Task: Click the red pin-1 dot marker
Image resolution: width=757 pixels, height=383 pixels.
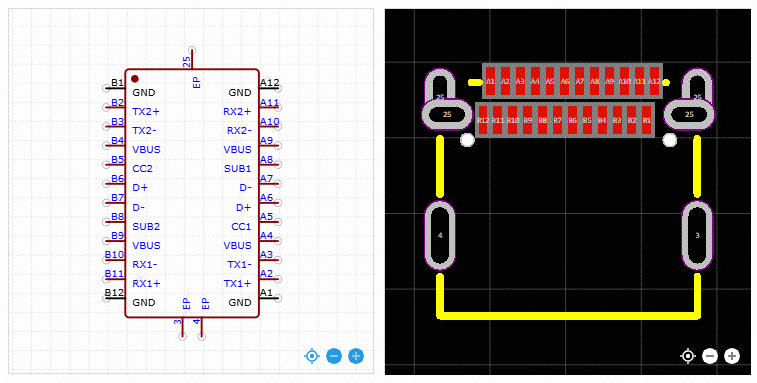Action: 135,79
